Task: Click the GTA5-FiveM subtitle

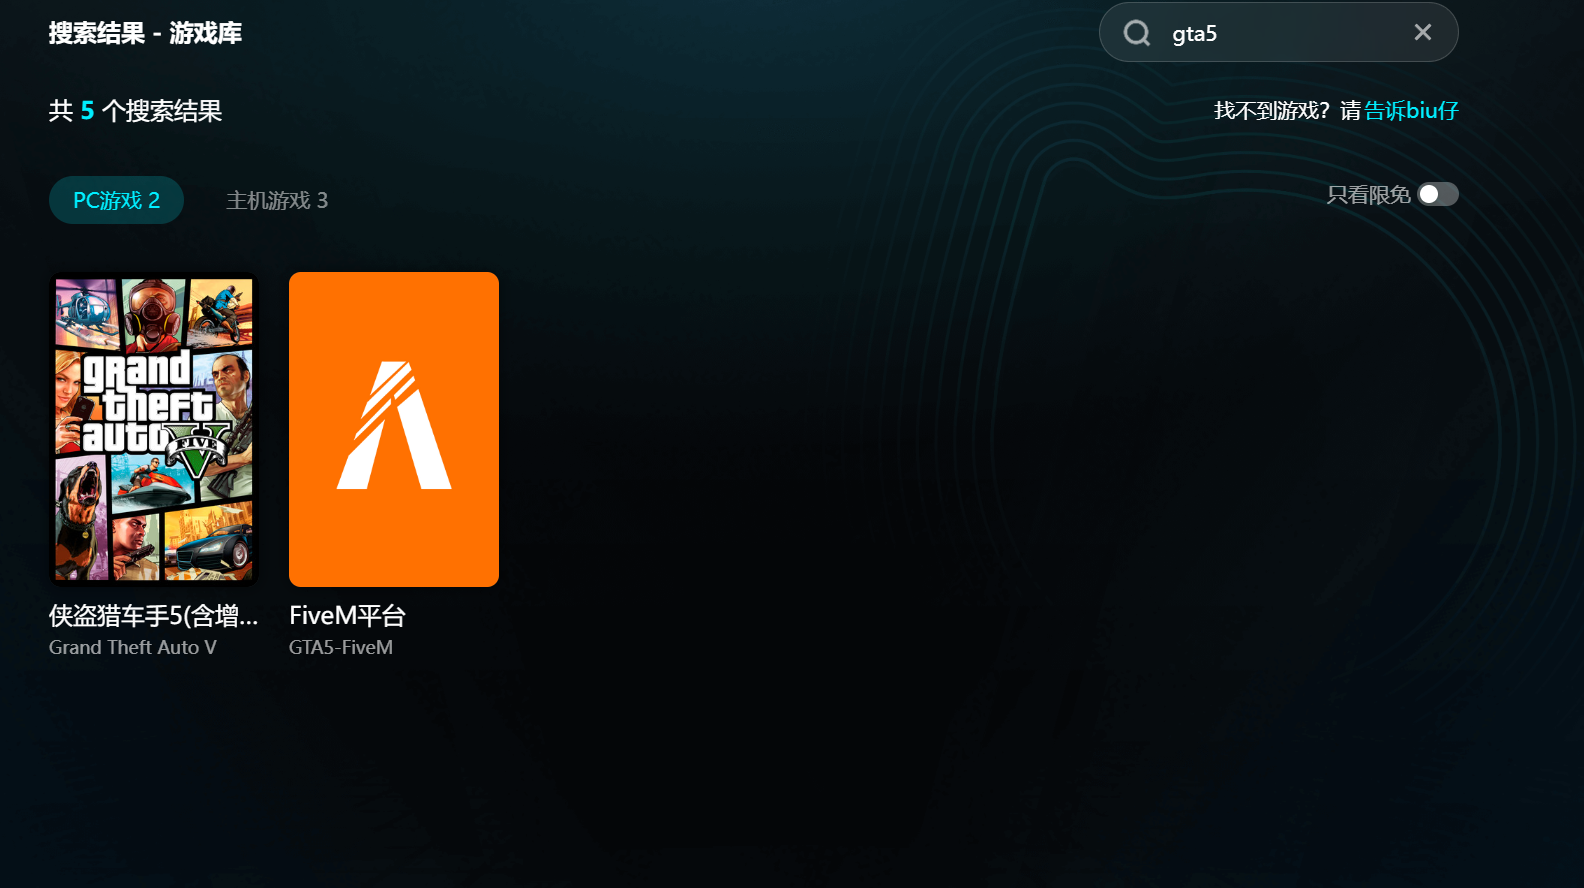Action: 341,647
